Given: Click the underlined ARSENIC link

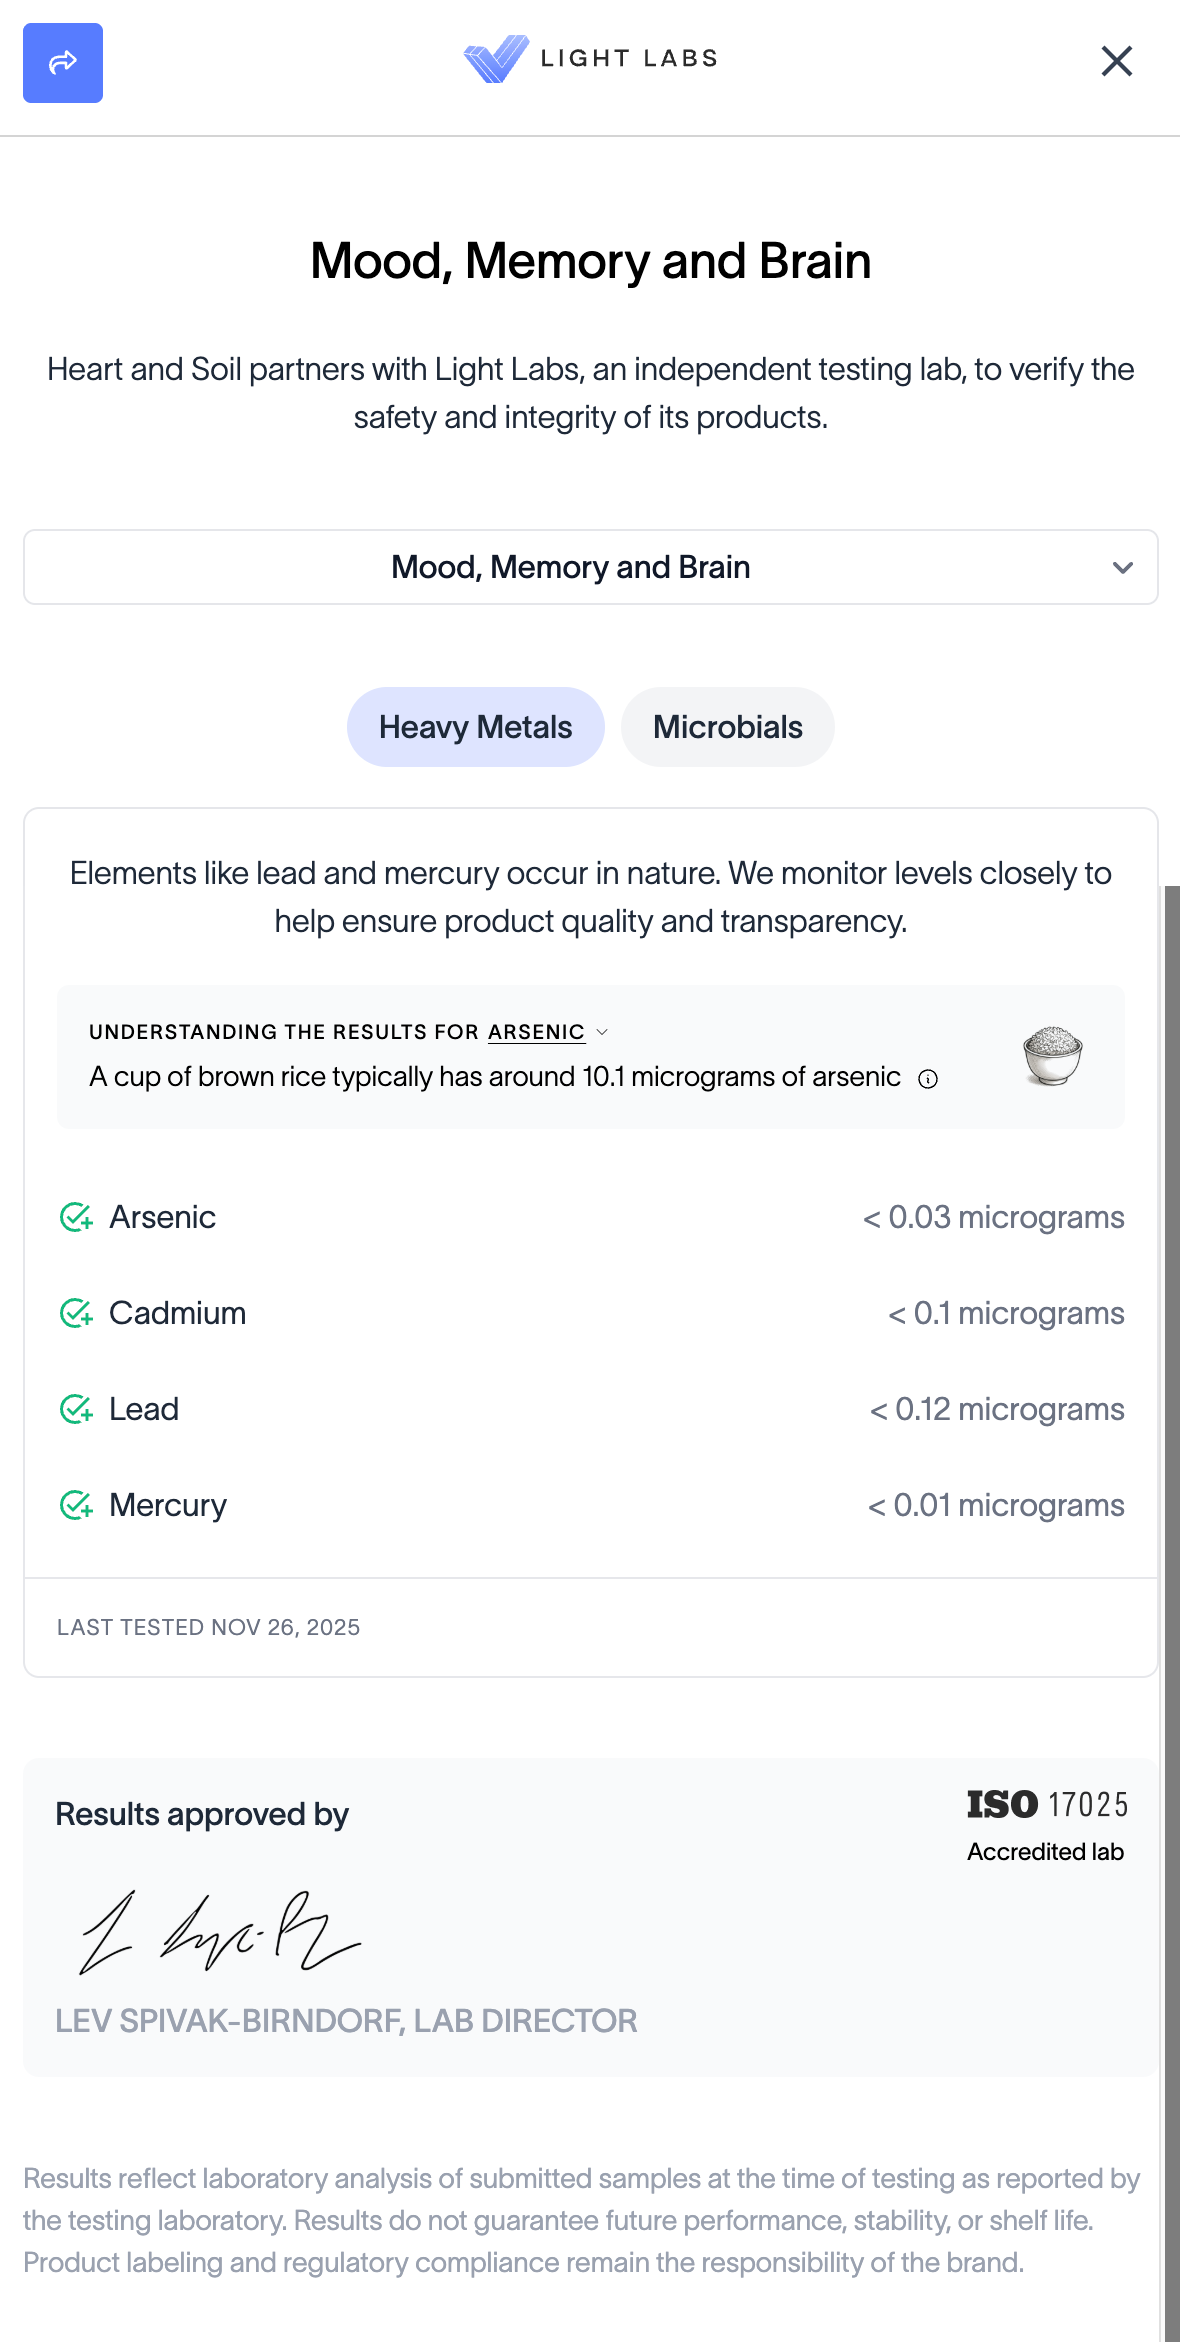Looking at the screenshot, I should coord(536,1032).
